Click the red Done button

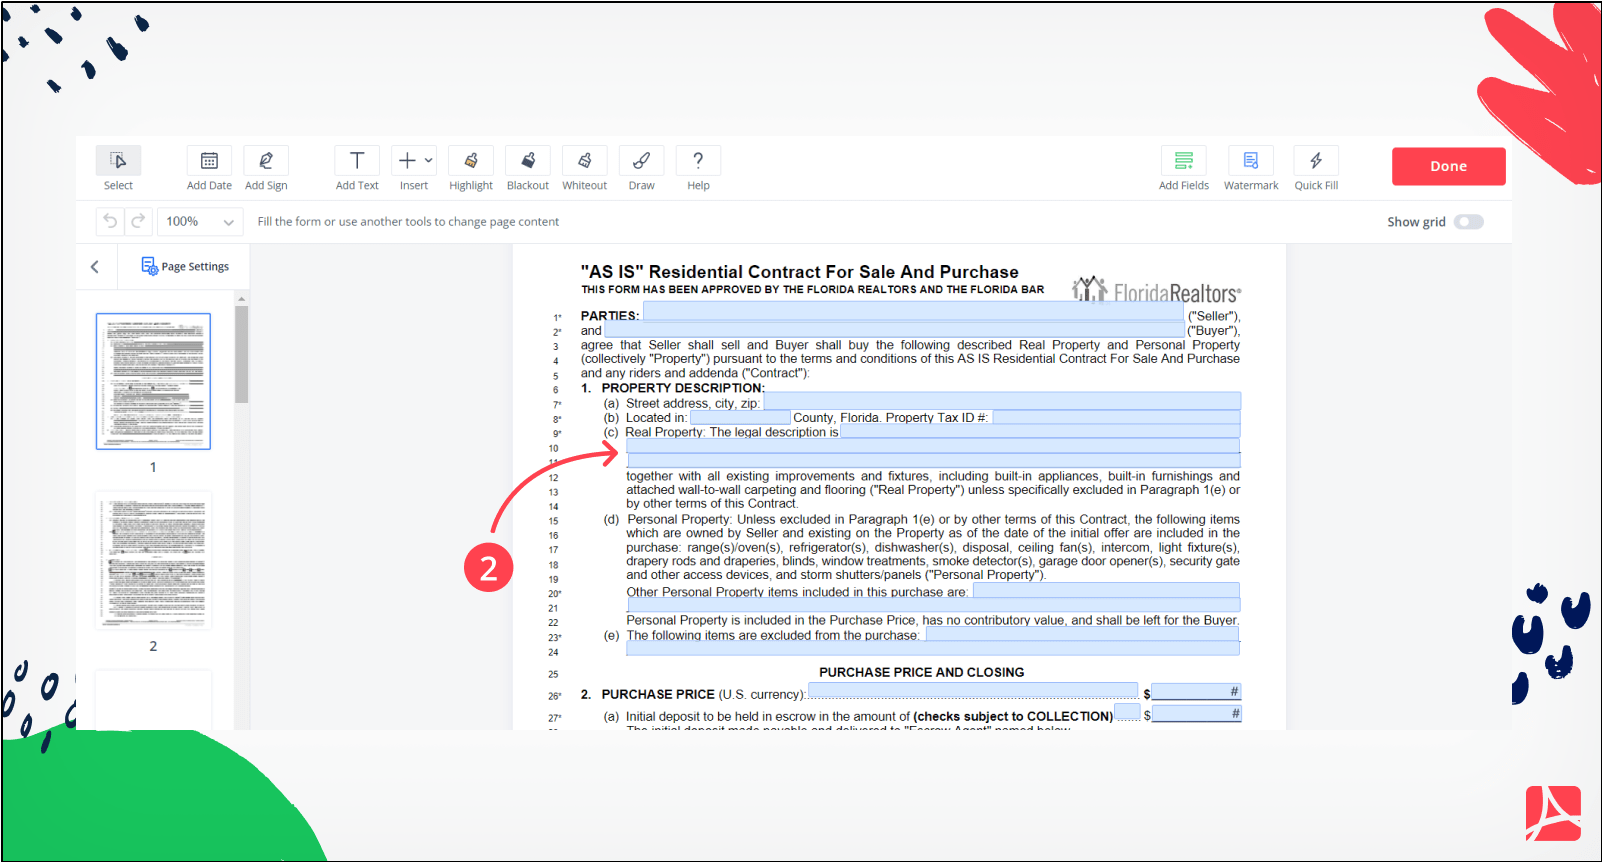(1448, 167)
